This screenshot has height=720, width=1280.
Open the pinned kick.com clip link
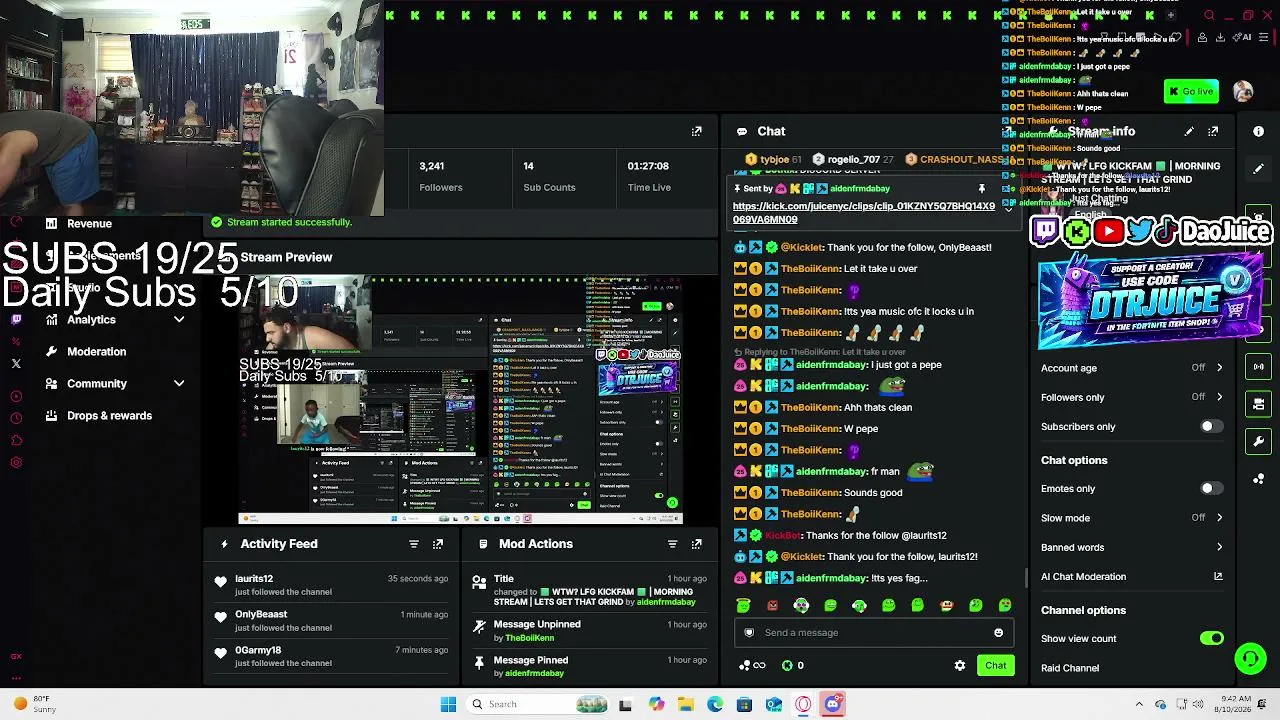[x=864, y=213]
